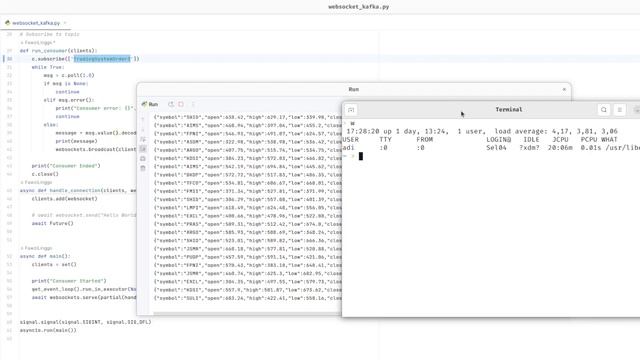This screenshot has height=360, width=640.
Task: Click the '20:06m' JCPU value in Terminal
Action: tap(560, 148)
